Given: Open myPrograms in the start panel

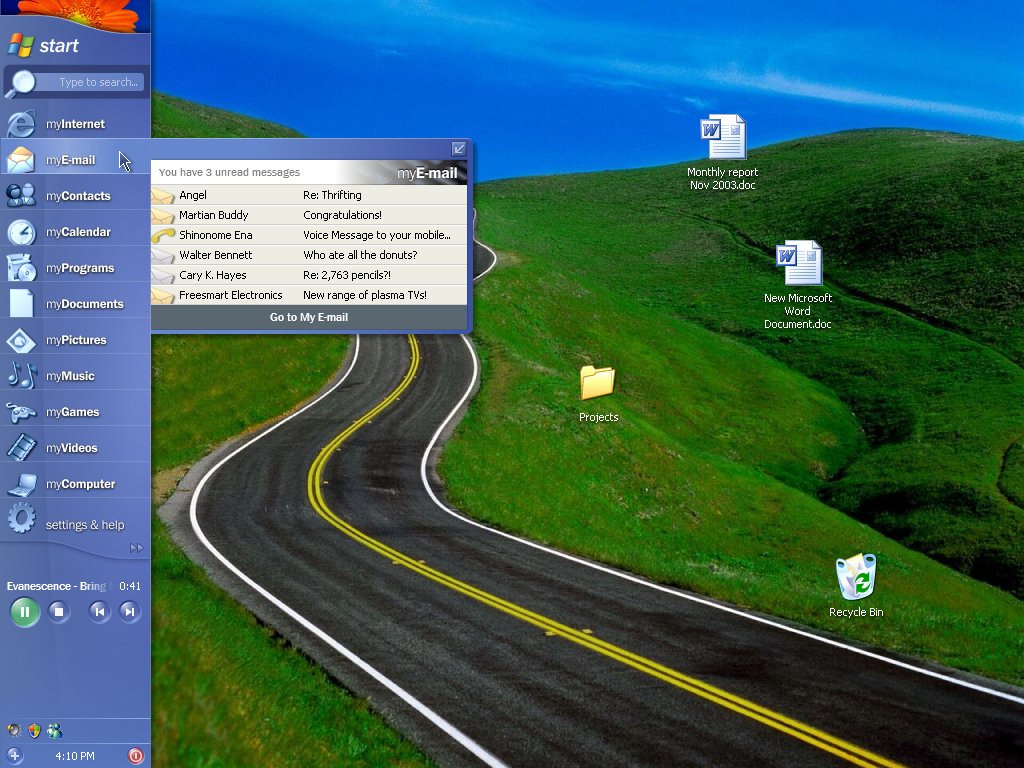Looking at the screenshot, I should [x=75, y=268].
